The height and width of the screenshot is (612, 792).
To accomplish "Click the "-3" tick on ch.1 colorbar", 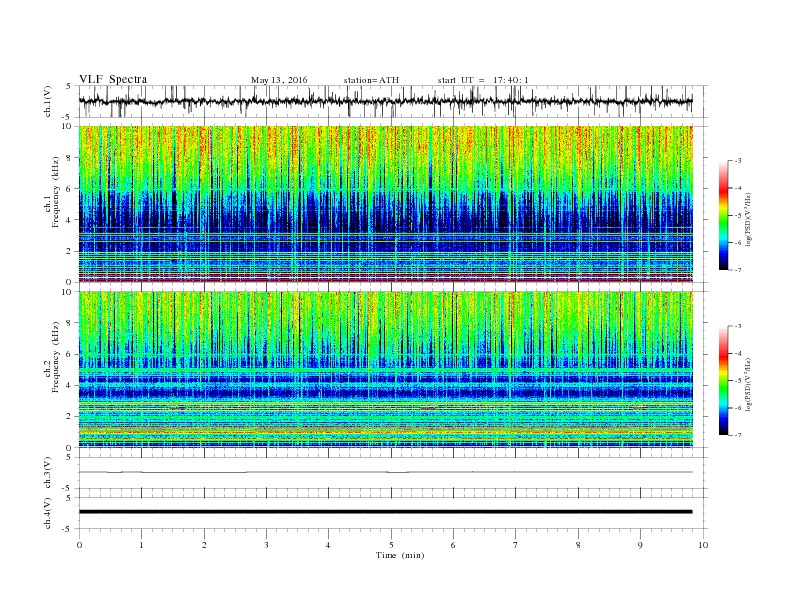I will pos(738,161).
